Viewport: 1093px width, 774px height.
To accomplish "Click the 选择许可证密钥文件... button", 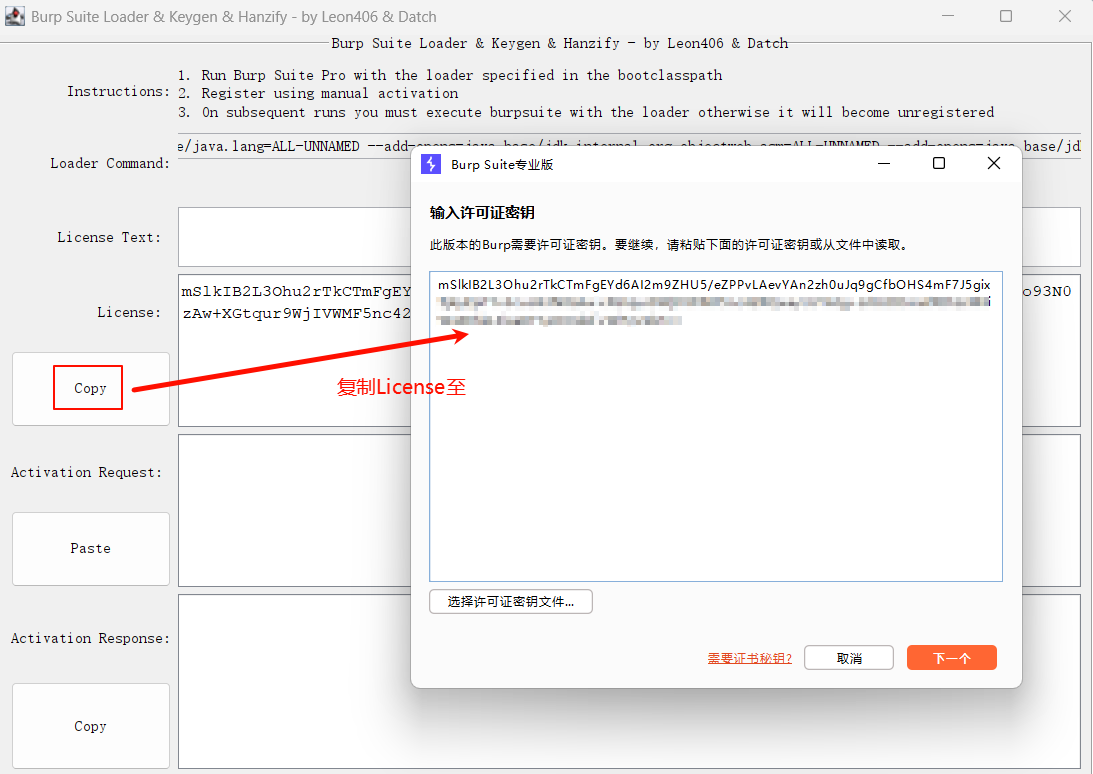I will 511,602.
